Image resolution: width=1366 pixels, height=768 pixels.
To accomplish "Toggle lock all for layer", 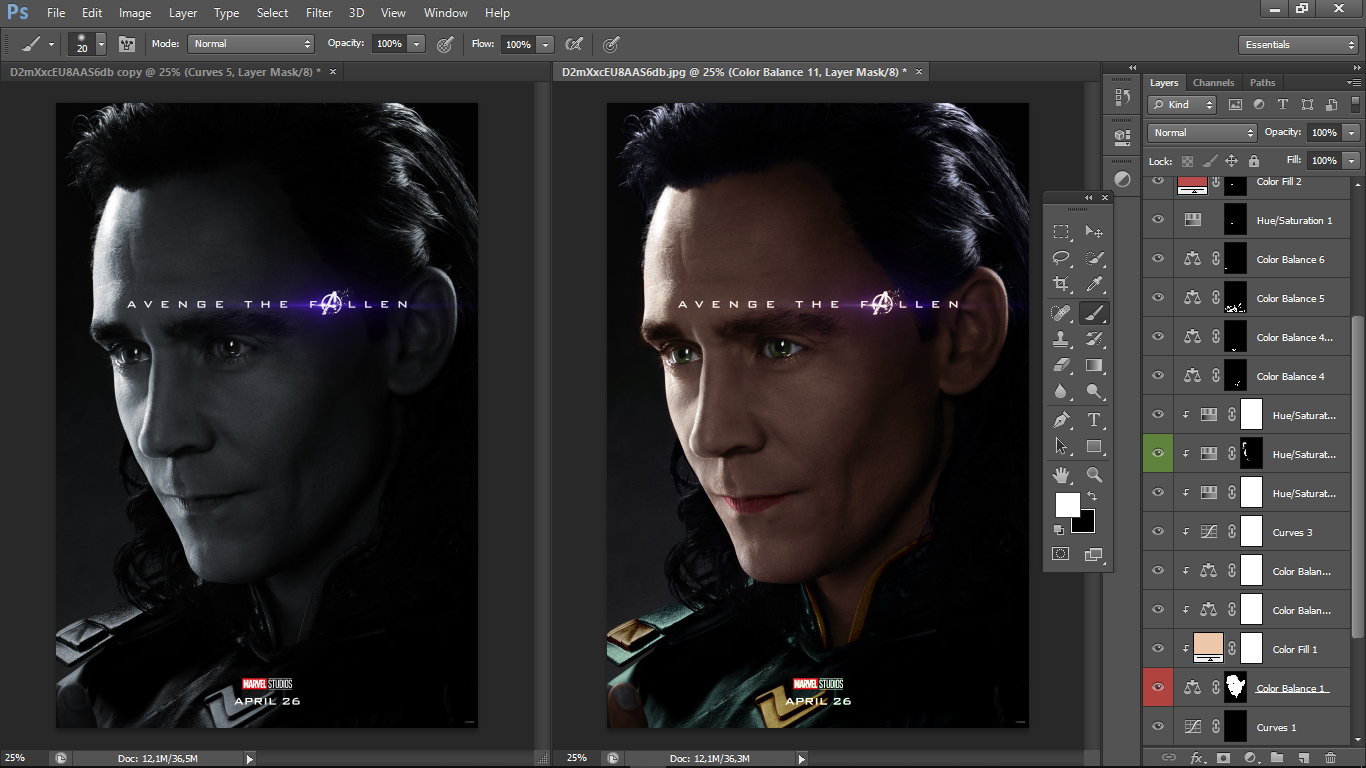I will 1253,160.
